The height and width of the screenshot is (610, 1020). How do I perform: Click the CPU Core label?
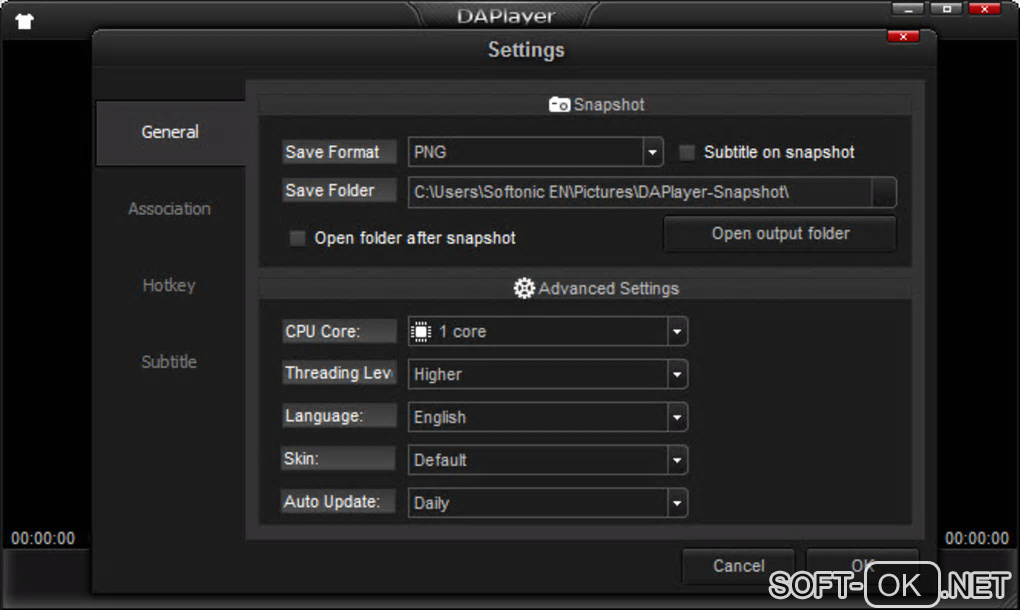click(339, 331)
